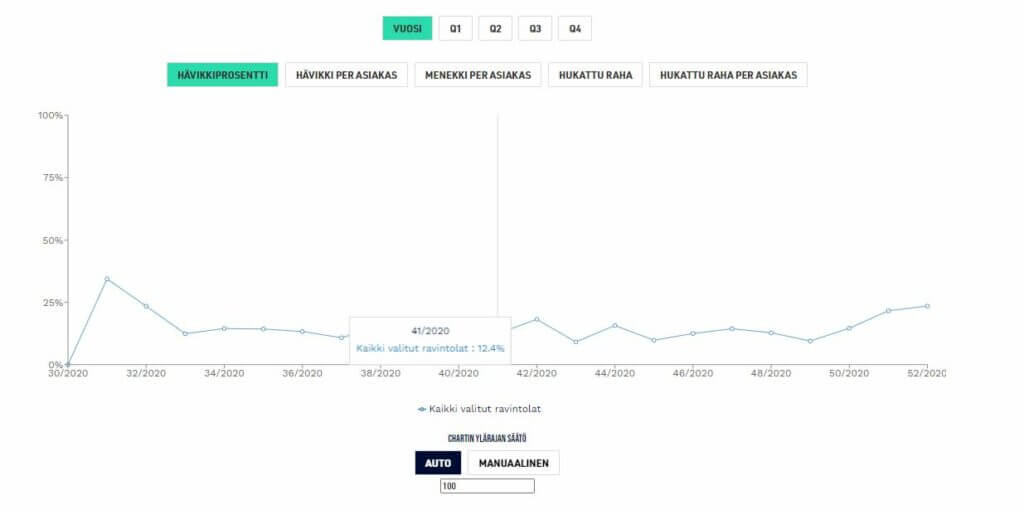The image size is (1024, 510).
Task: Click the data point at week 32/2020
Action: (146, 306)
